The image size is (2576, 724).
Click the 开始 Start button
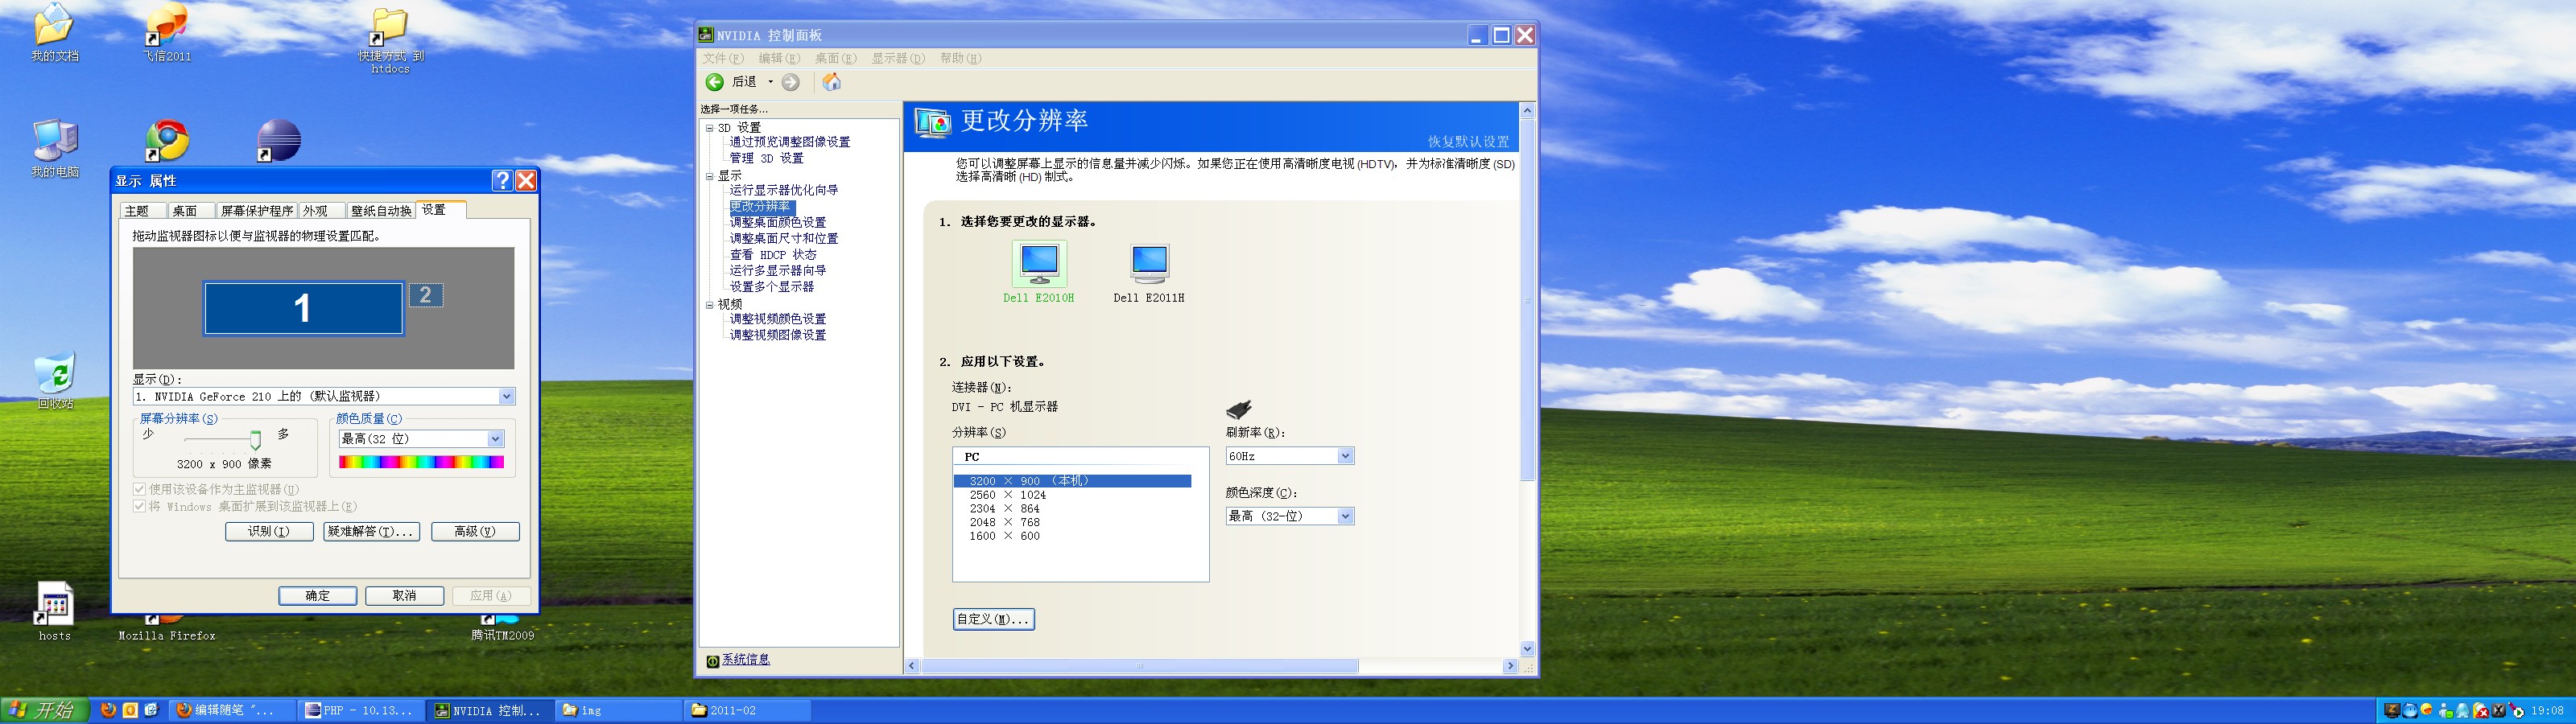pyautogui.click(x=44, y=710)
